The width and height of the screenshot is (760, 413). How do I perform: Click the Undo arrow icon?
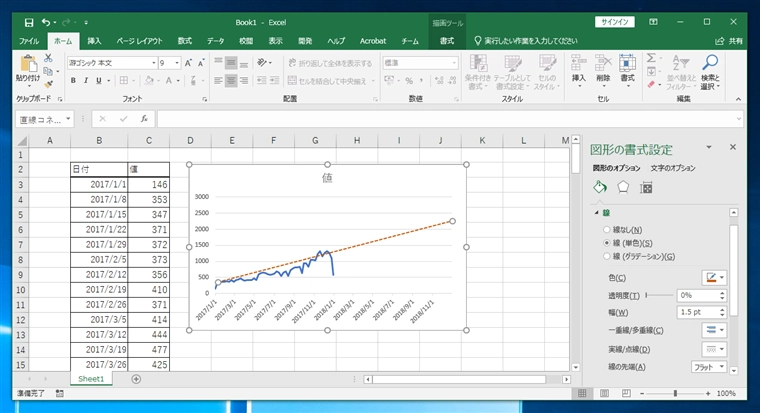click(x=47, y=21)
